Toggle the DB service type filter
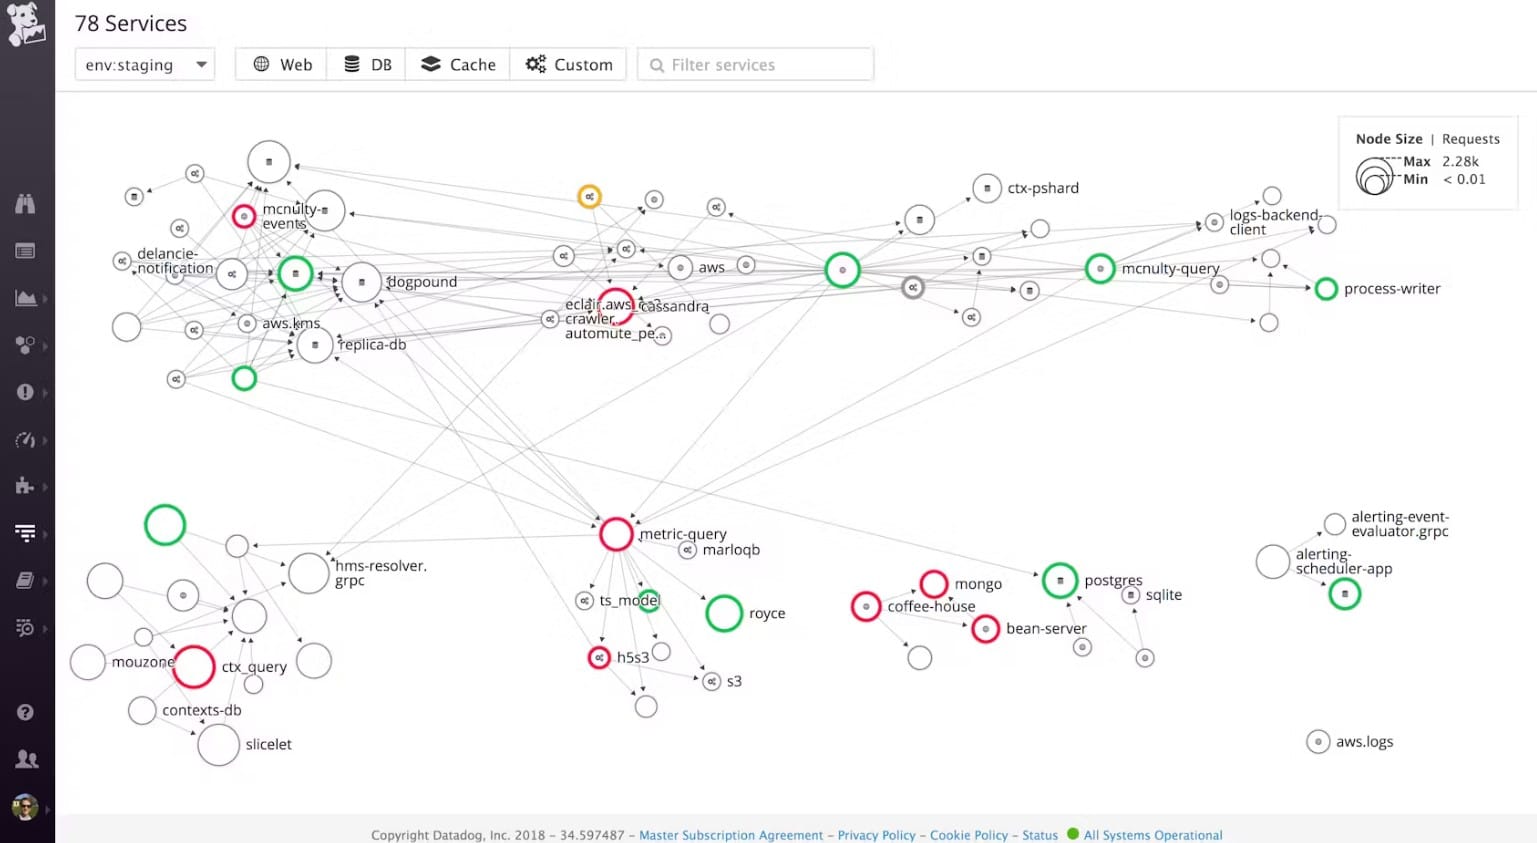 (367, 65)
